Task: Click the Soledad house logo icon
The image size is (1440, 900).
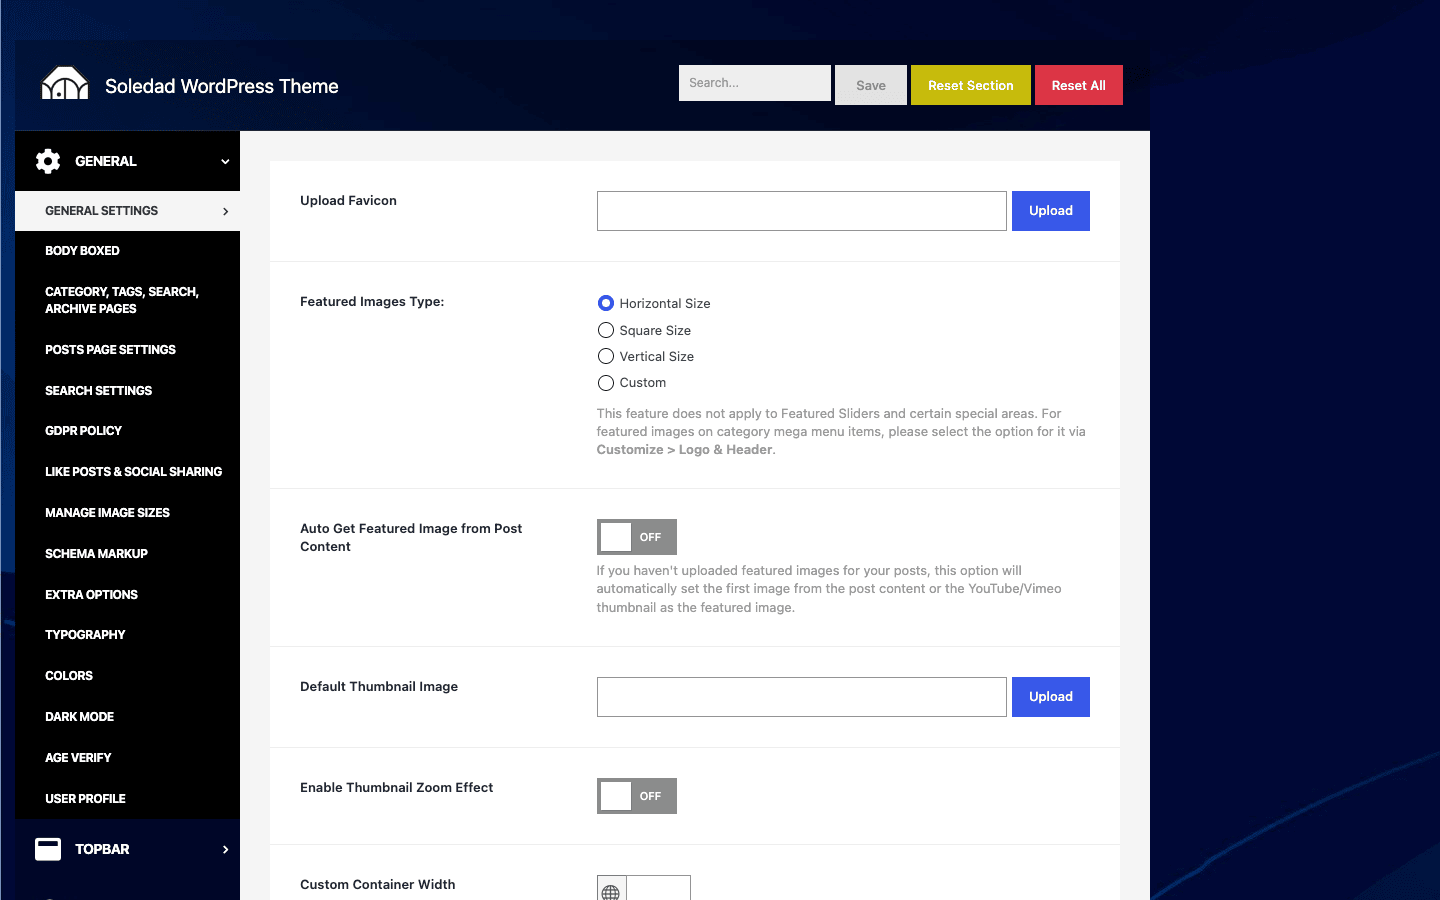Action: [65, 84]
